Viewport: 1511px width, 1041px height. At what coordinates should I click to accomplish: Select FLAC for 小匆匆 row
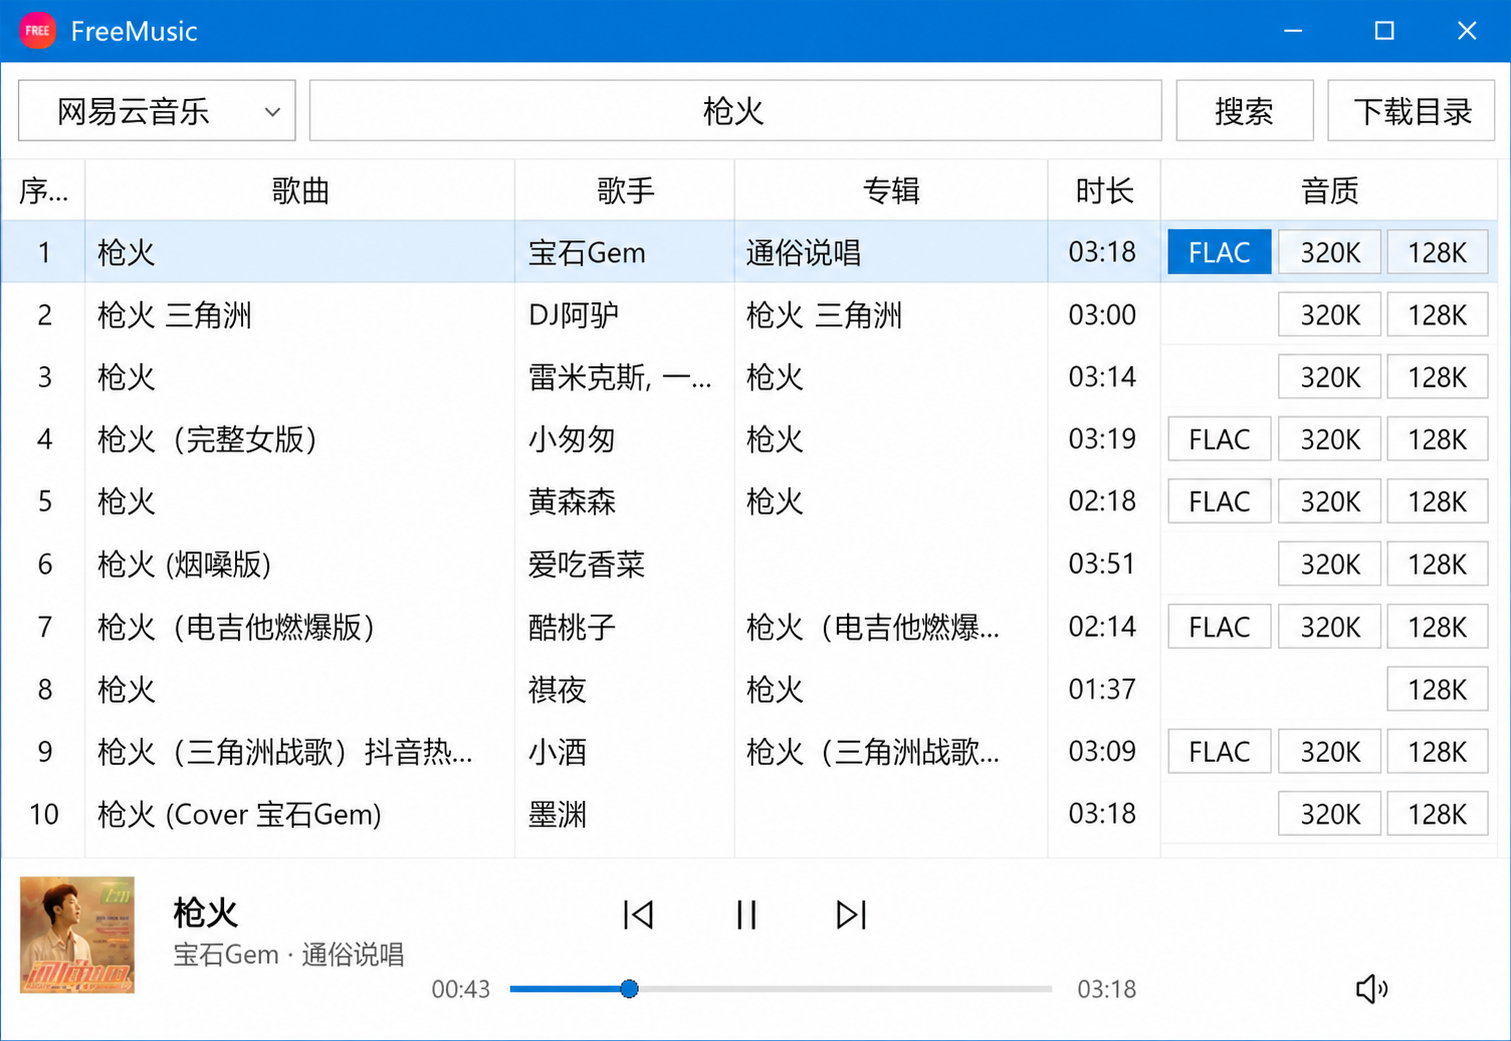pyautogui.click(x=1219, y=439)
